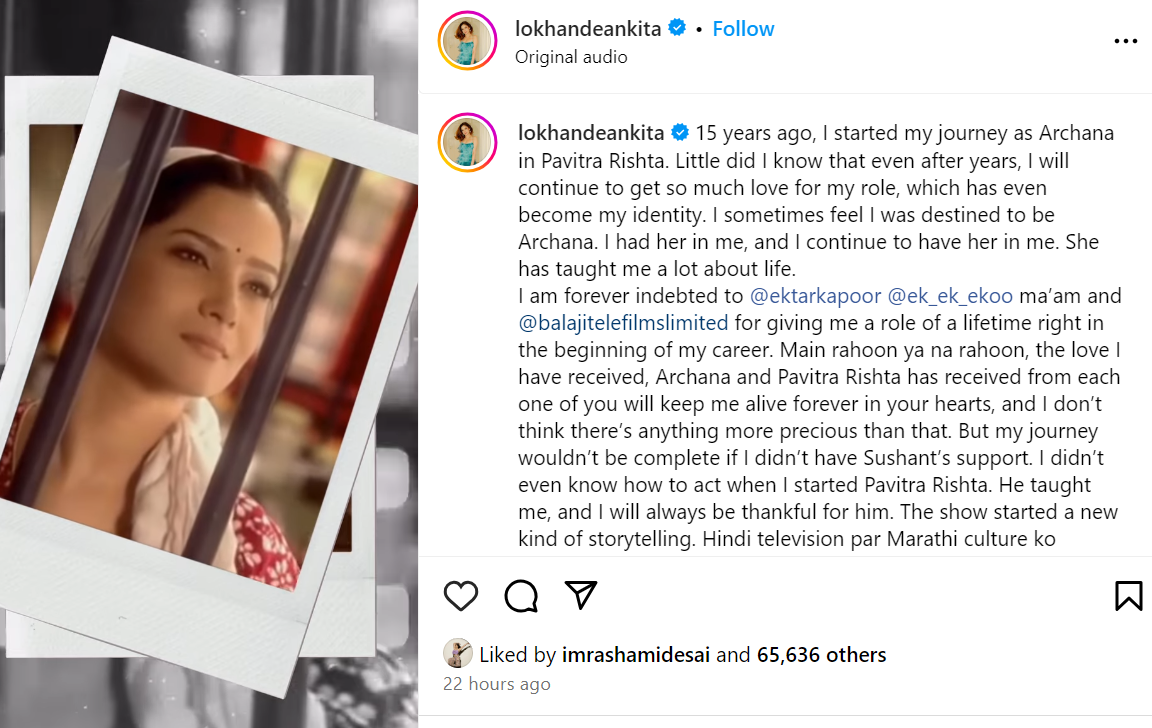Share the post with paper plane icon
The width and height of the screenshot is (1152, 728).
click(x=581, y=595)
